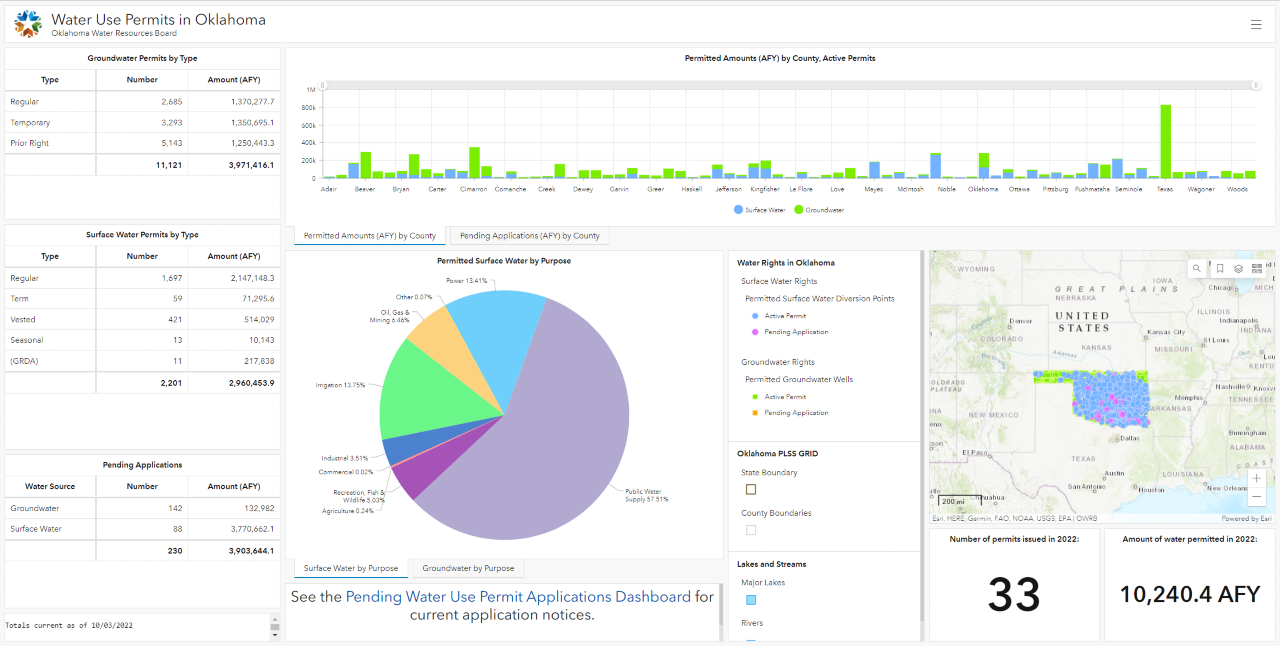Screen dimensions: 1280x646
Task: Grab the left handle of chart range slider
Action: pyautogui.click(x=322, y=86)
